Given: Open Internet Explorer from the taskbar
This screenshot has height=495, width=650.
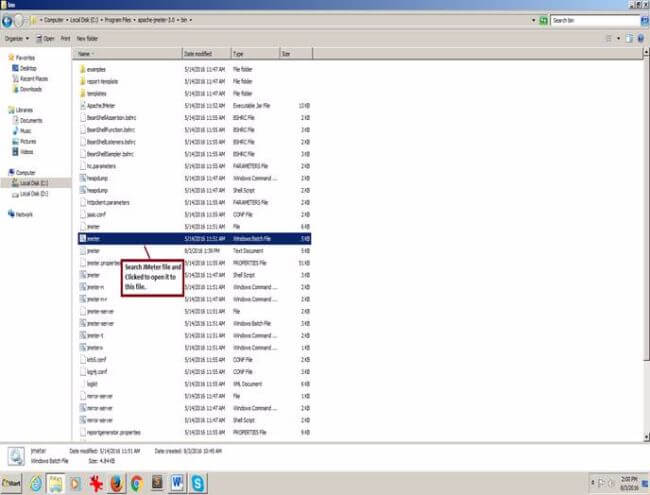Looking at the screenshot, I should [x=36, y=483].
